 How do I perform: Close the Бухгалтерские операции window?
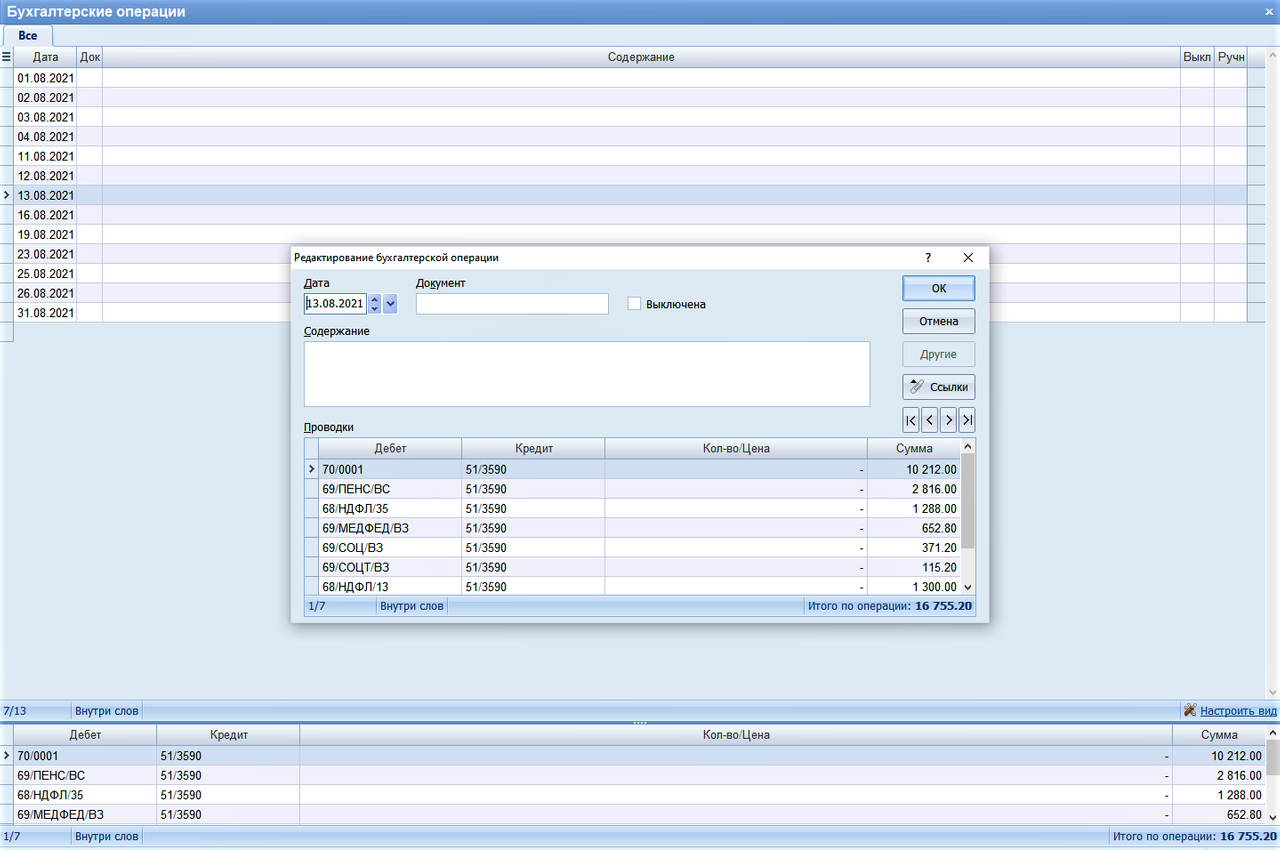[x=1270, y=10]
